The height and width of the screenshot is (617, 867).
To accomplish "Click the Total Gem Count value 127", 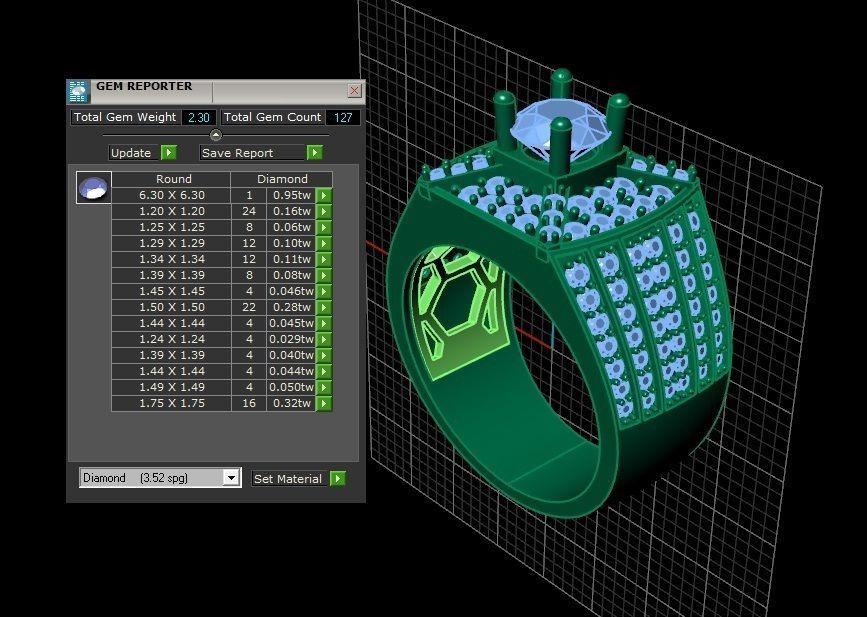I will tap(343, 117).
